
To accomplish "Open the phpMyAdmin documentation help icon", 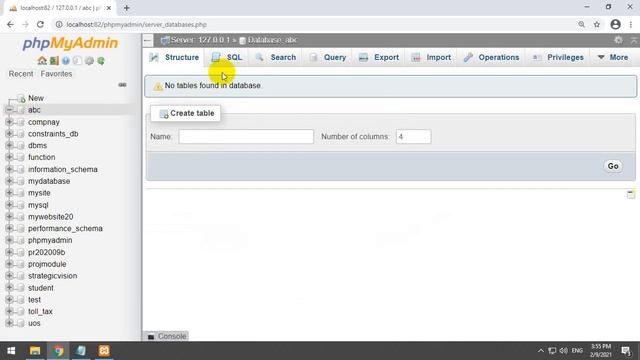I will pos(66,61).
